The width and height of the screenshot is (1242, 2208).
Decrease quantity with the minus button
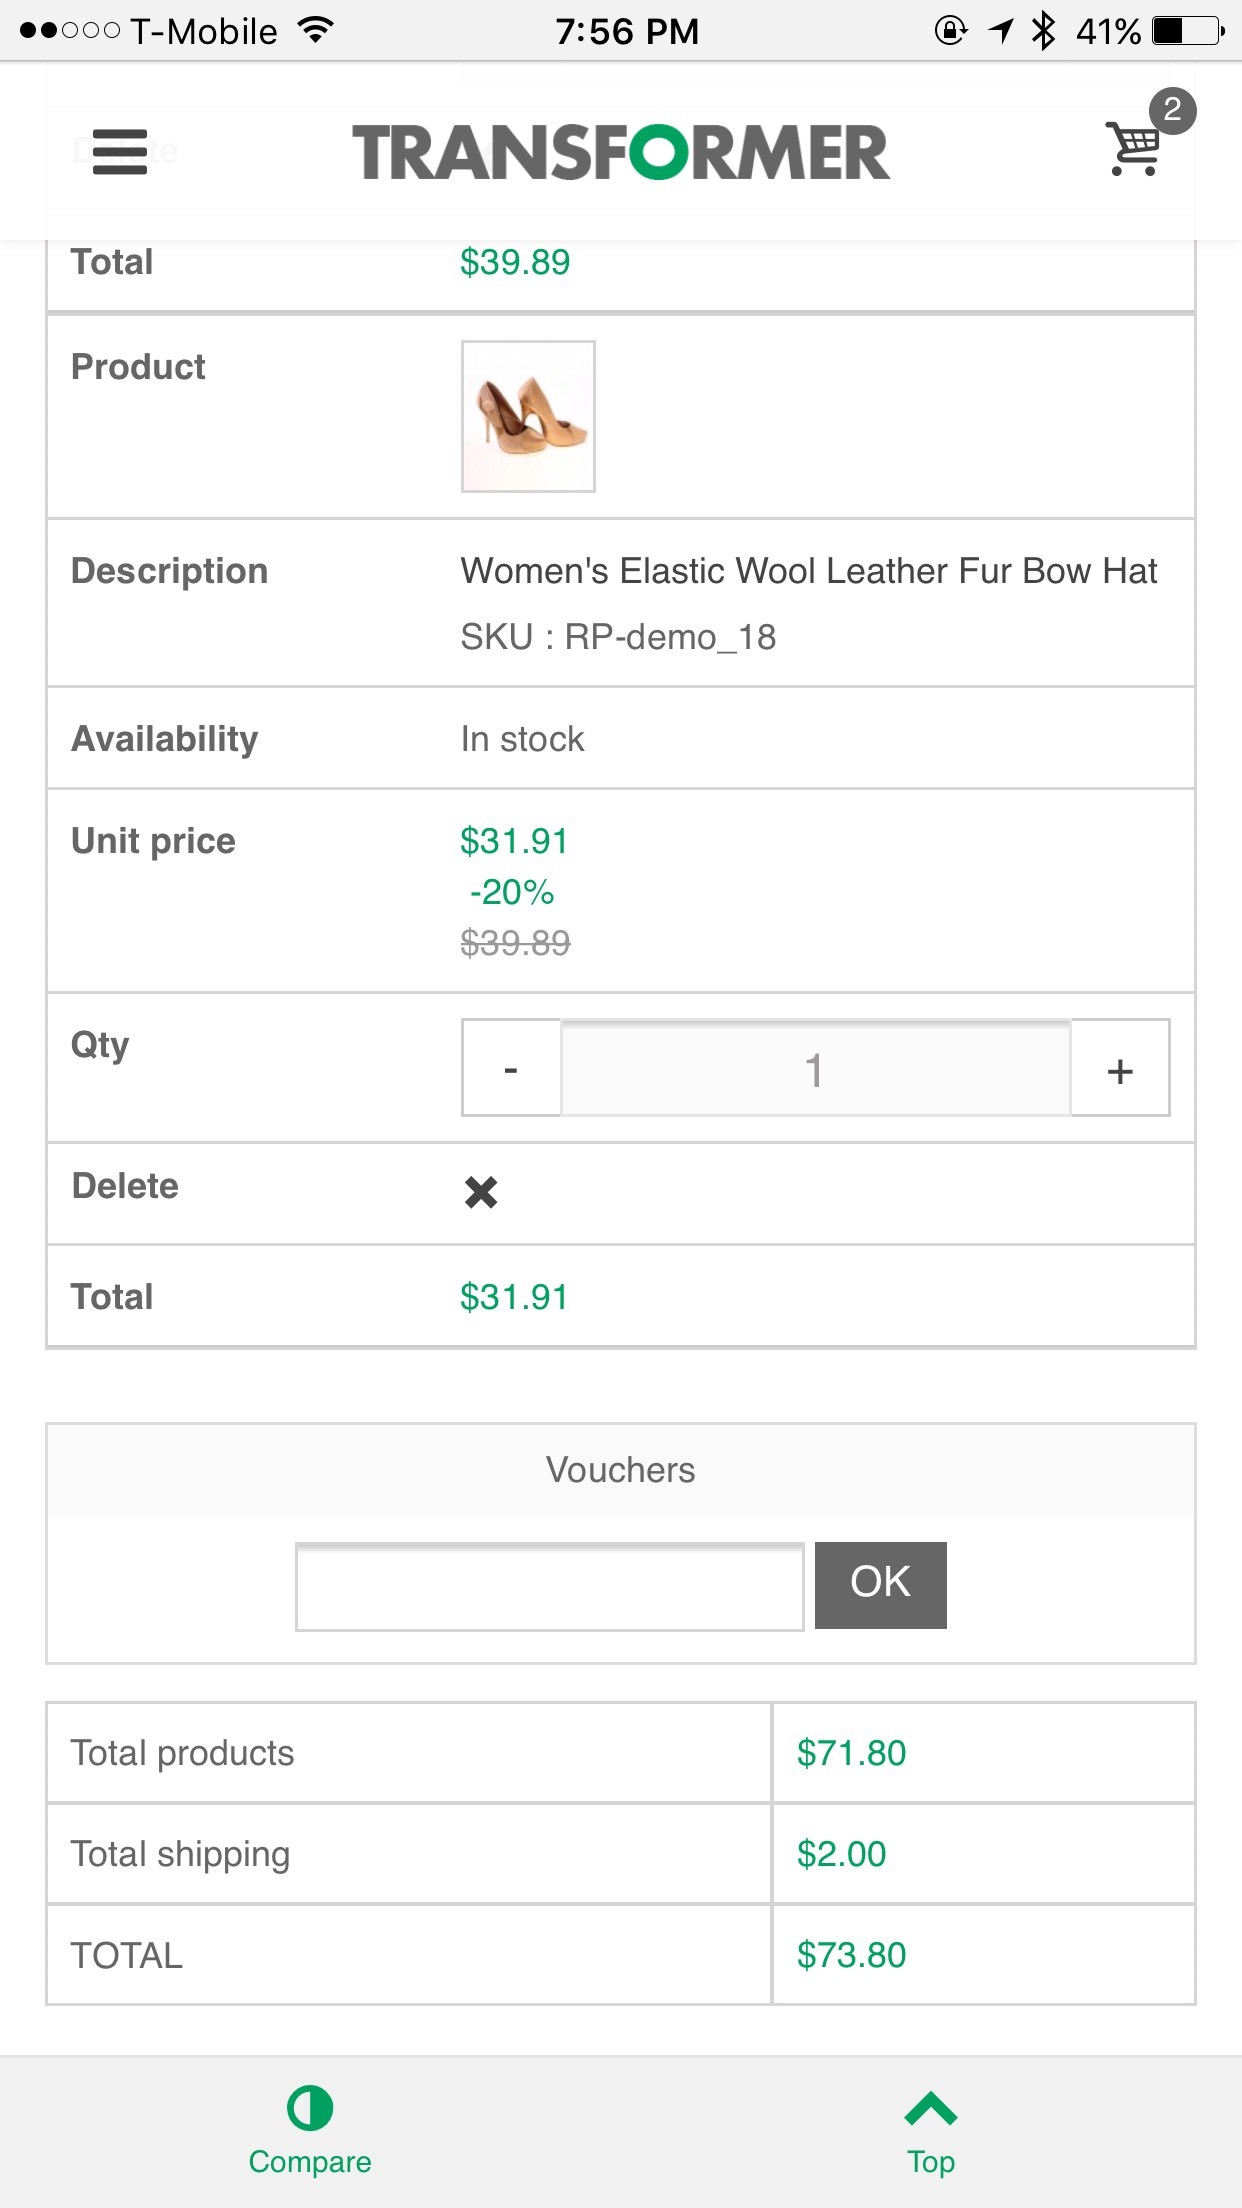click(511, 1069)
